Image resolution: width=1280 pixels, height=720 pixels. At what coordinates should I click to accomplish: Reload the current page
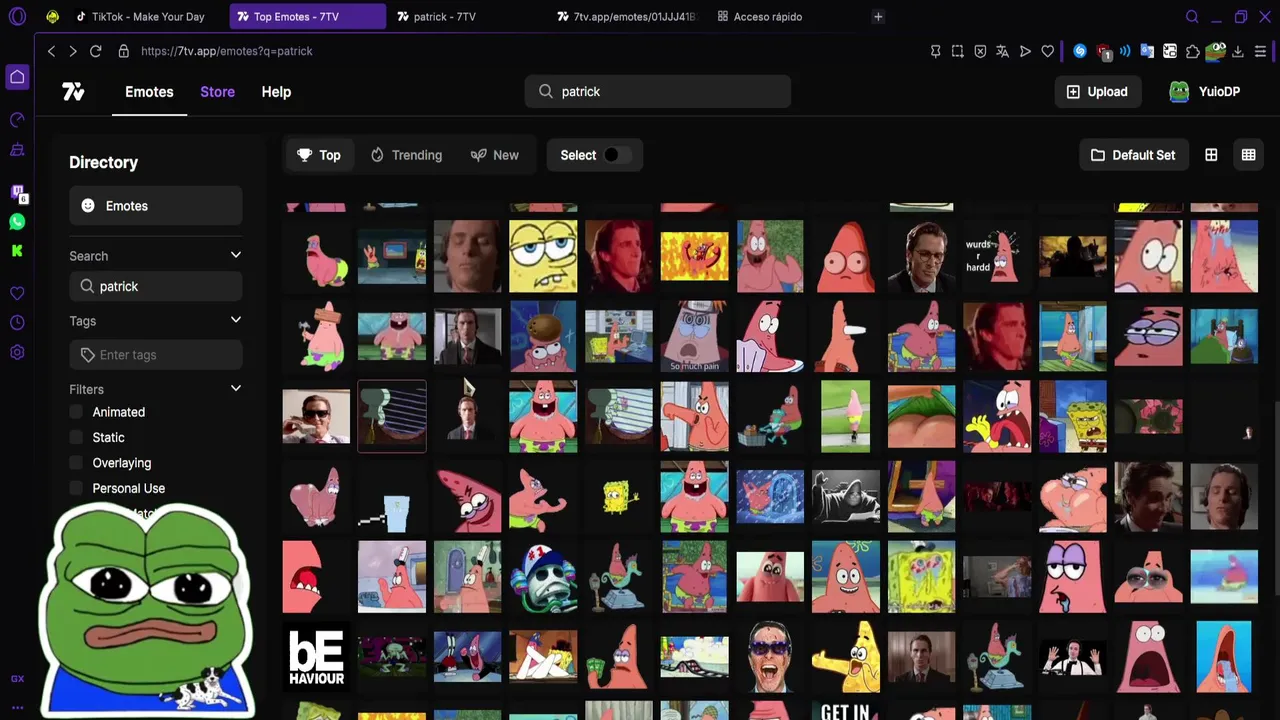tap(96, 51)
